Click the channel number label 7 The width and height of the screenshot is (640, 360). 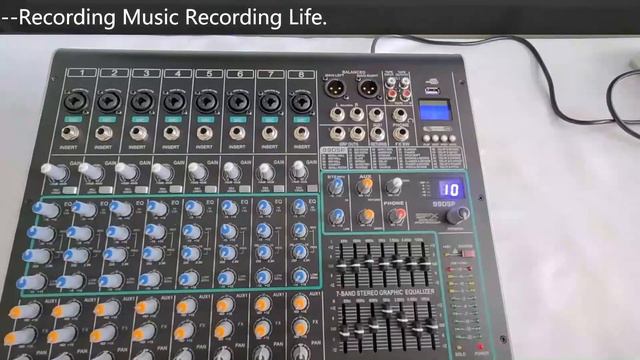click(271, 74)
